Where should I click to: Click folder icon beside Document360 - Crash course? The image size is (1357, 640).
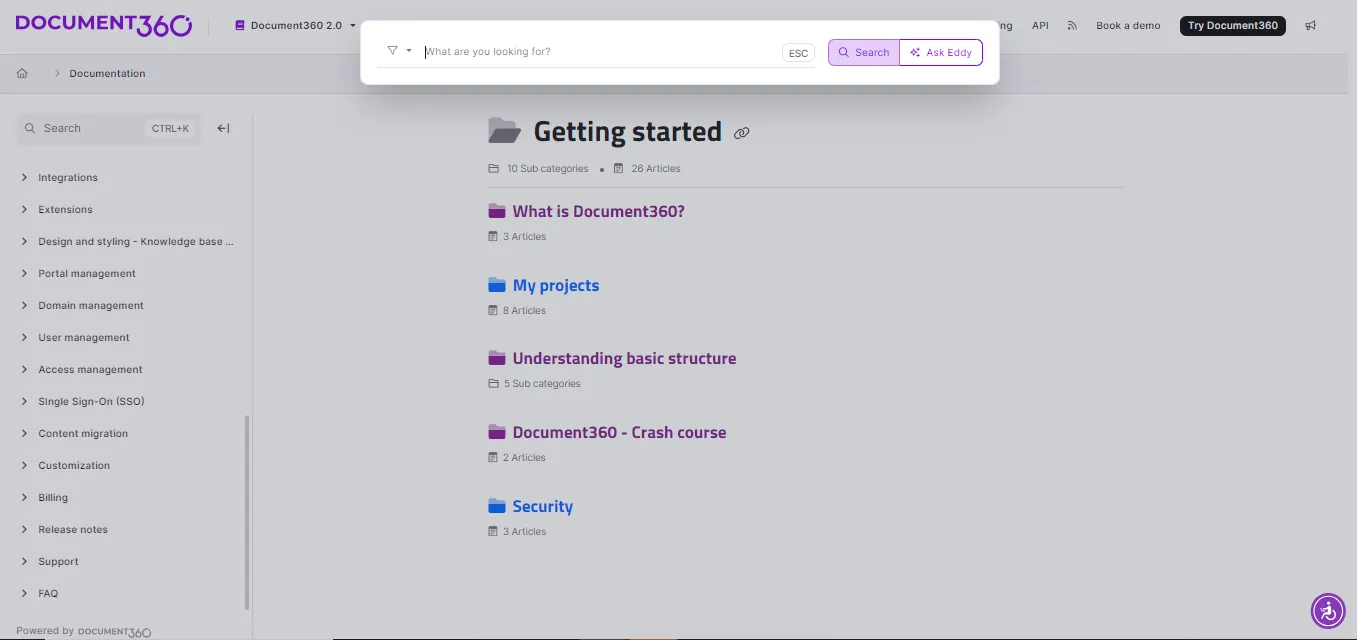[x=497, y=432]
